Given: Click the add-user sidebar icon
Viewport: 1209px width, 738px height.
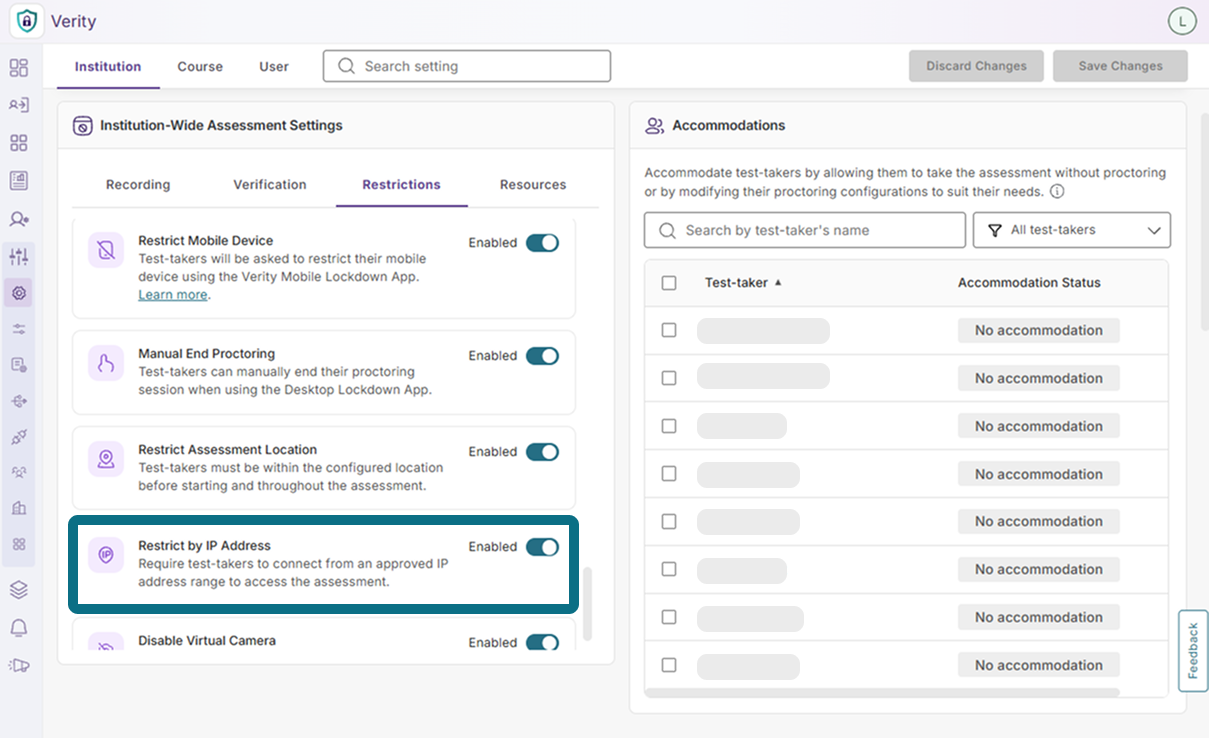Looking at the screenshot, I should (x=19, y=218).
